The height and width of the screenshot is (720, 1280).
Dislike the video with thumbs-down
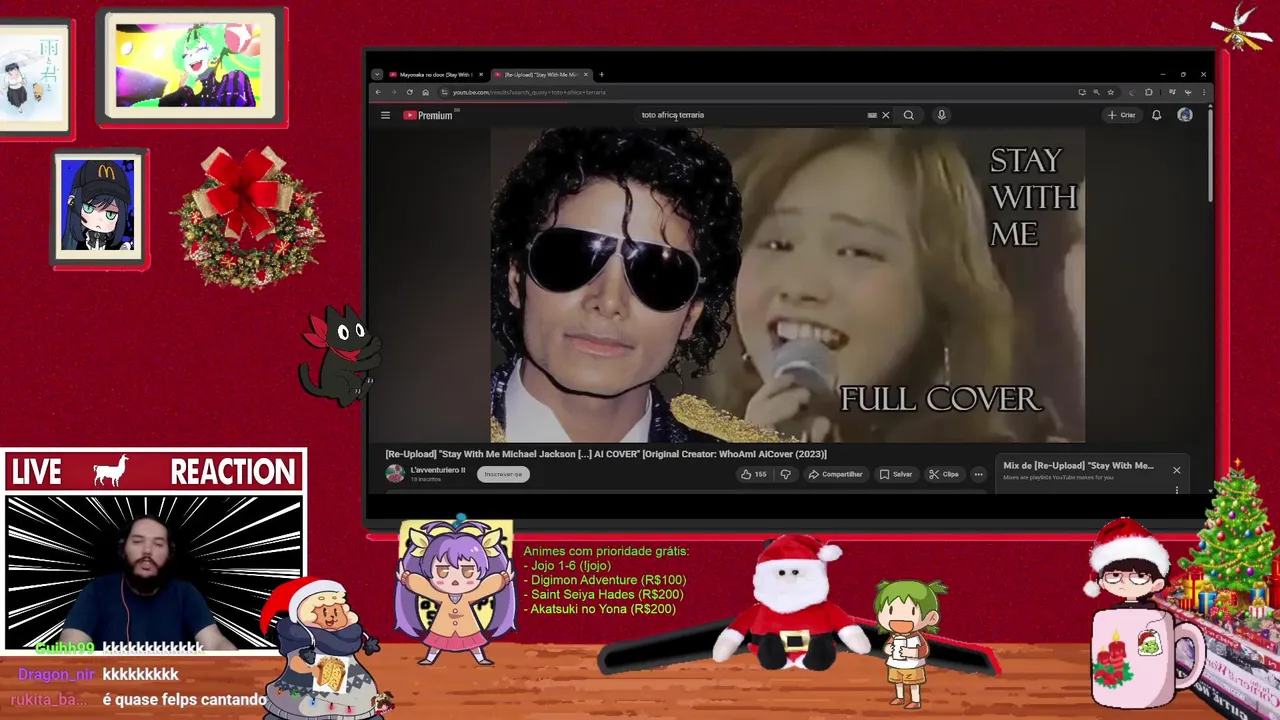coord(785,474)
